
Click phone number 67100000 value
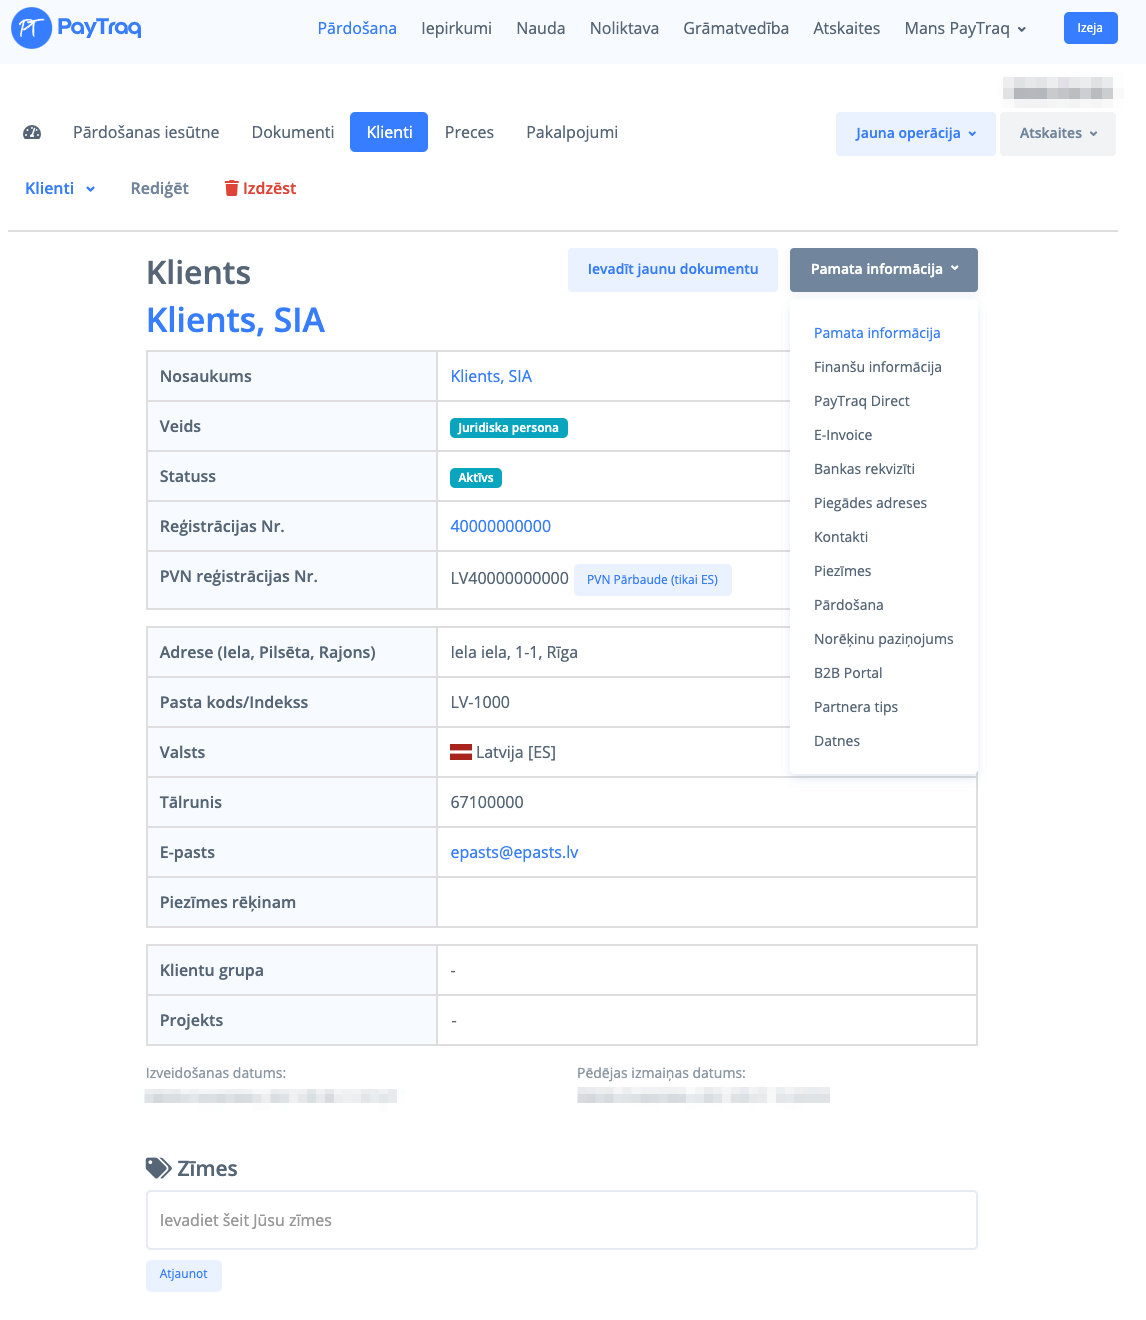tap(487, 802)
